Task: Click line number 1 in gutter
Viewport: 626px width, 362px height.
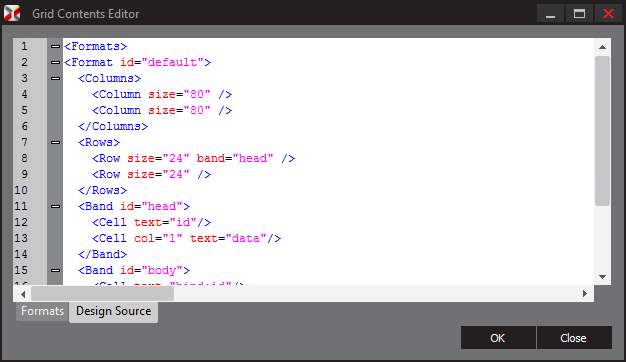Action: pos(24,46)
